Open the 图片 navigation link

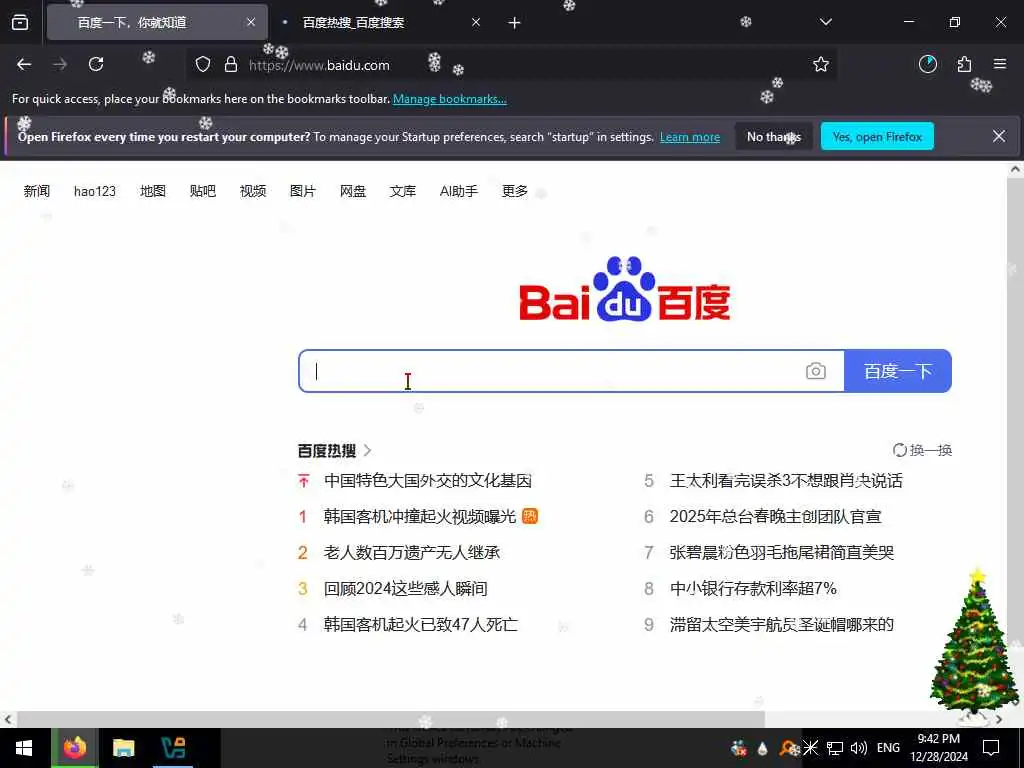(x=303, y=191)
